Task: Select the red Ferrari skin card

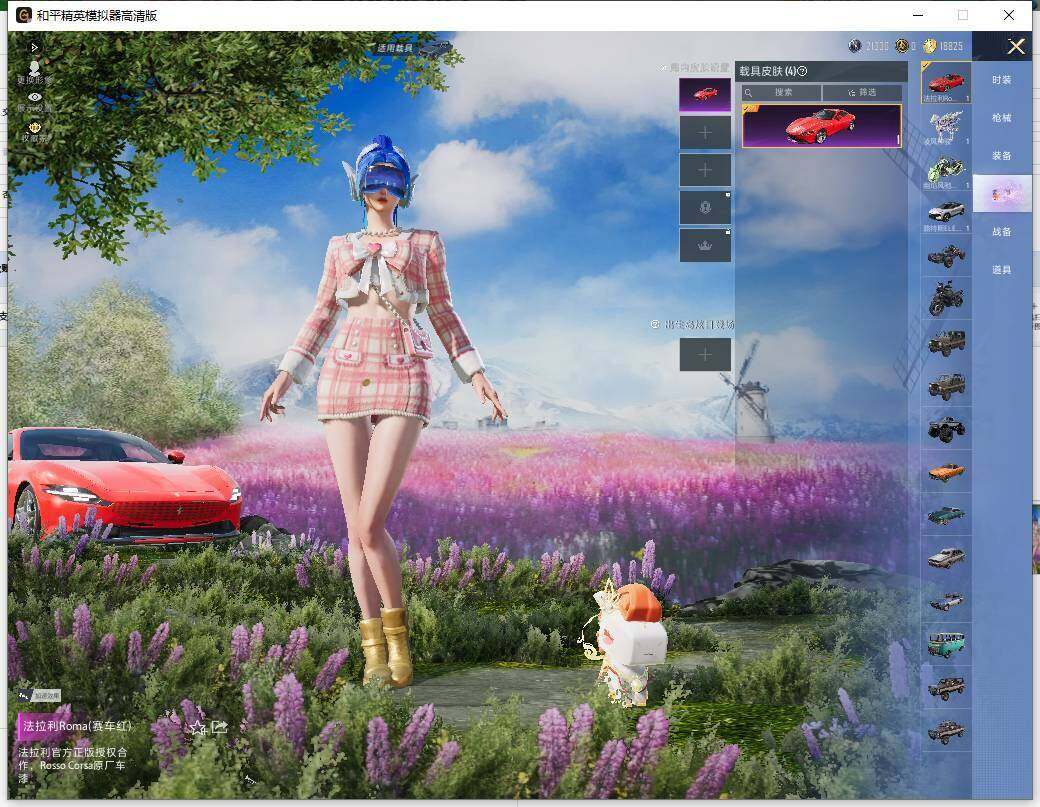Action: (x=822, y=125)
